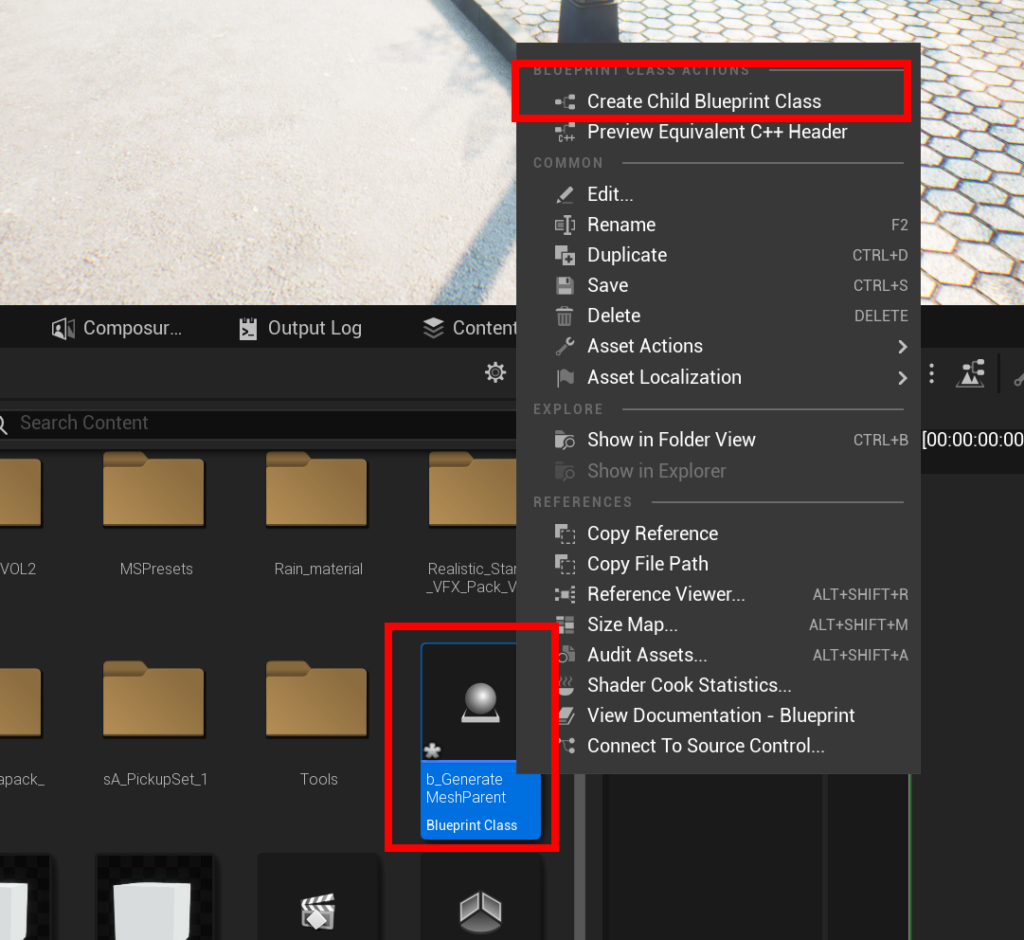Select the sA_PickupSet_1 folder
The height and width of the screenshot is (940, 1024).
(x=155, y=725)
